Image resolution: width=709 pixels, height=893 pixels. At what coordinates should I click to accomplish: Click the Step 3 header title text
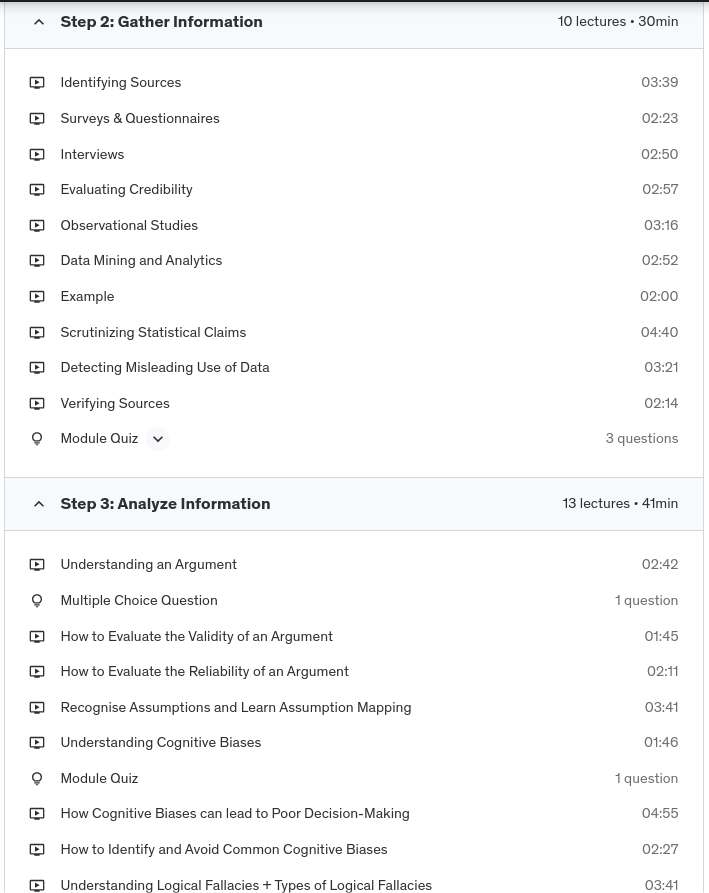165,504
